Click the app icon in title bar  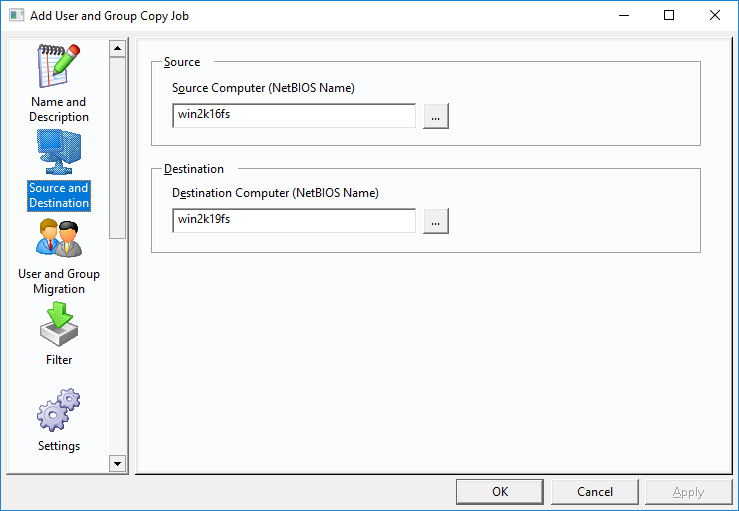pos(16,16)
